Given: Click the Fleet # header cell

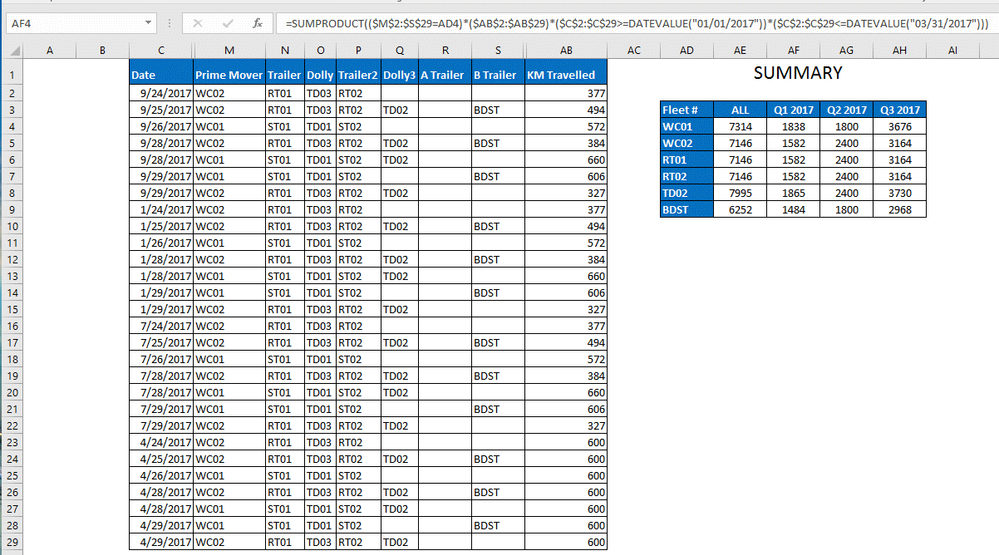Looking at the screenshot, I should (x=687, y=110).
